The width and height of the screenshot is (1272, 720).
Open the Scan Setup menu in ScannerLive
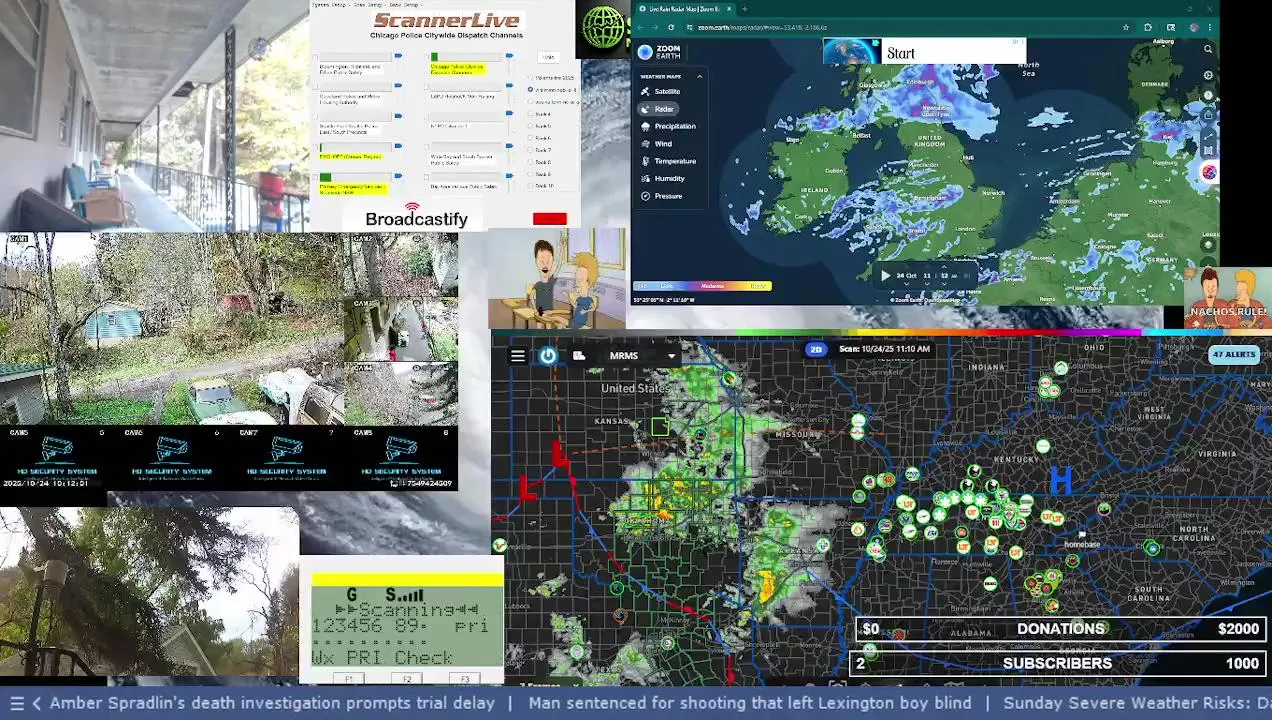[x=368, y=5]
